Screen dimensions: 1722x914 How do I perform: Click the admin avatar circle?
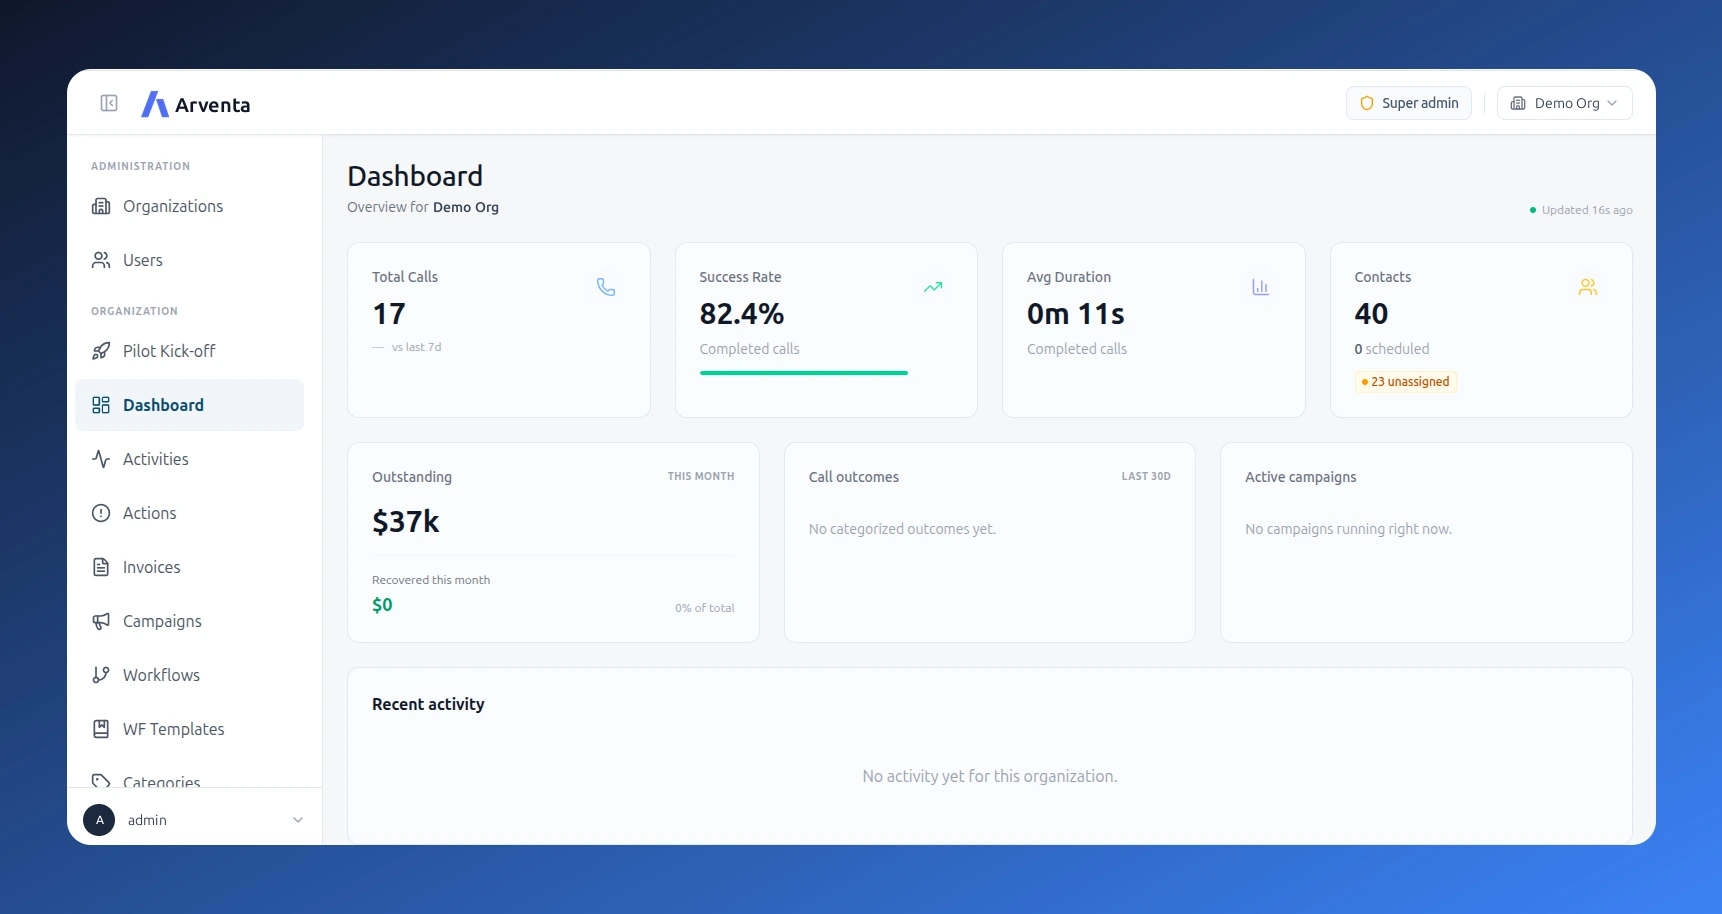click(x=99, y=820)
